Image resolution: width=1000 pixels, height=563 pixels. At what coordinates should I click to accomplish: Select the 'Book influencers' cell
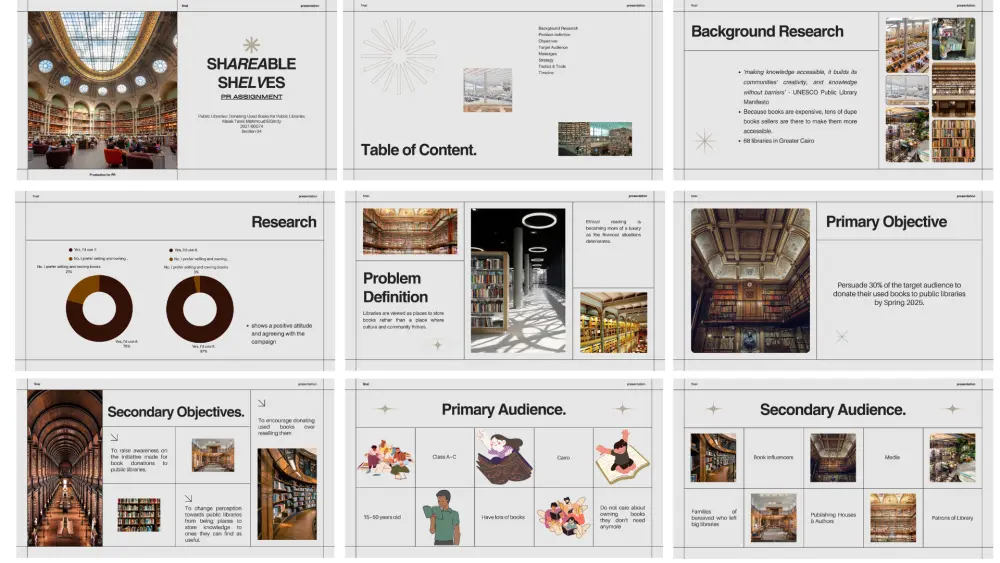pyautogui.click(x=774, y=457)
